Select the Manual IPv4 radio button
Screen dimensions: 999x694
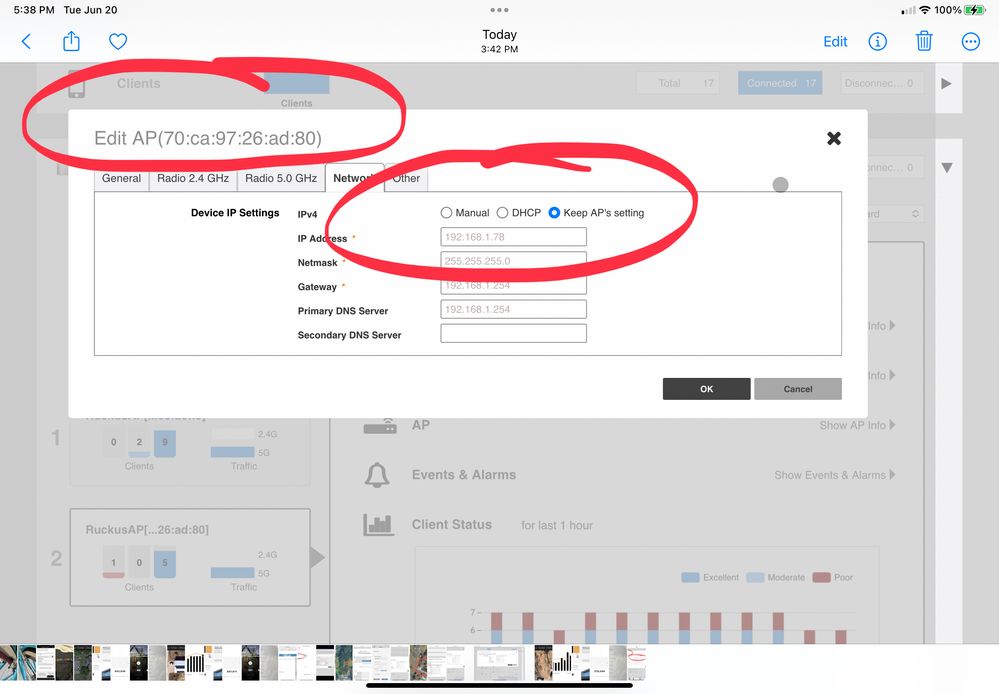point(446,213)
